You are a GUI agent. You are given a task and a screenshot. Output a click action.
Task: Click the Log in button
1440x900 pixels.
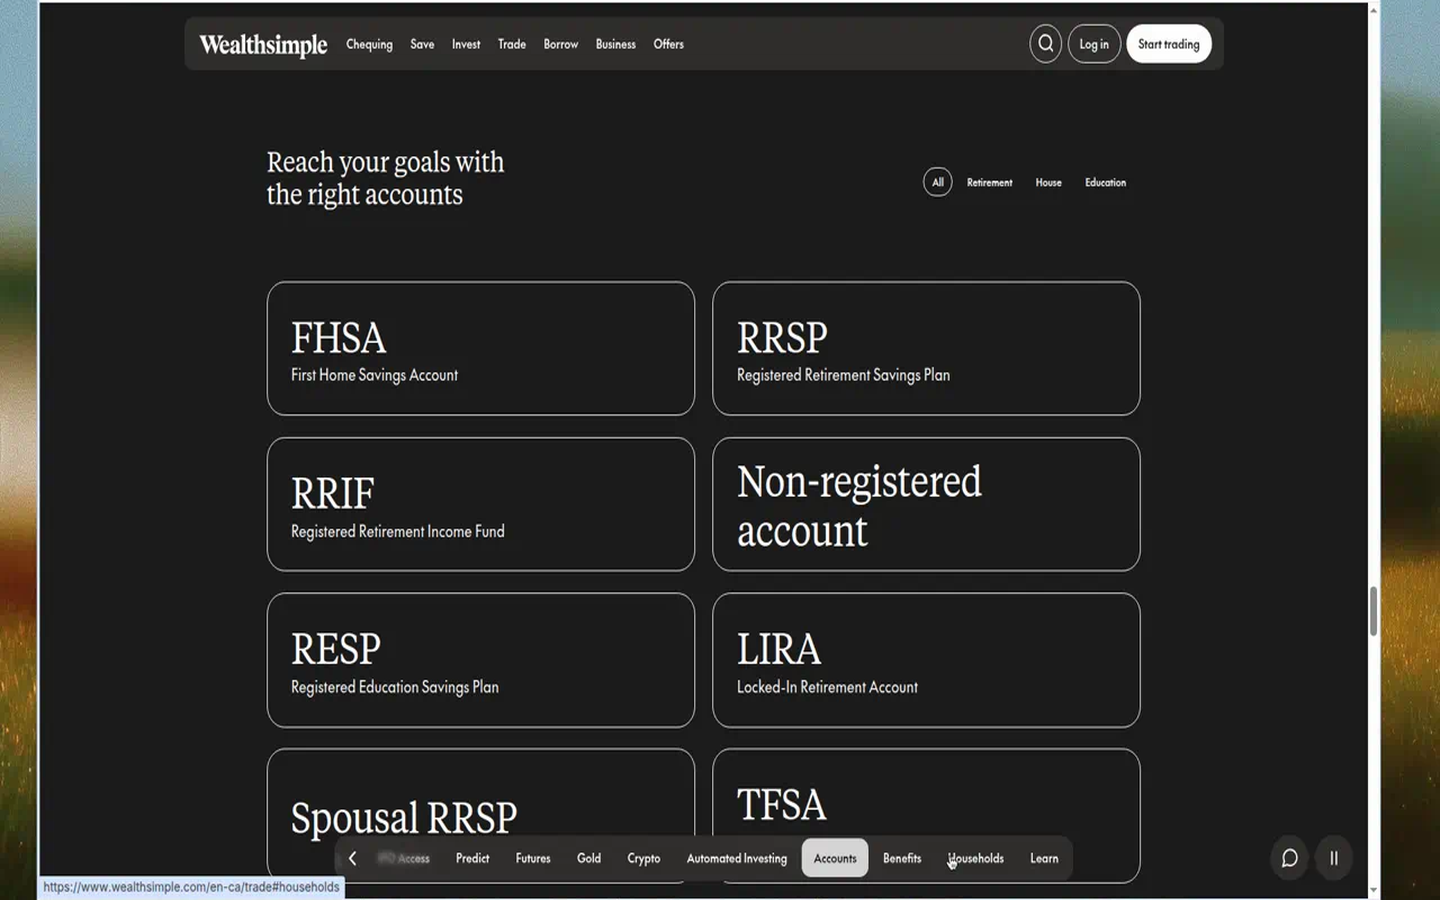point(1094,44)
